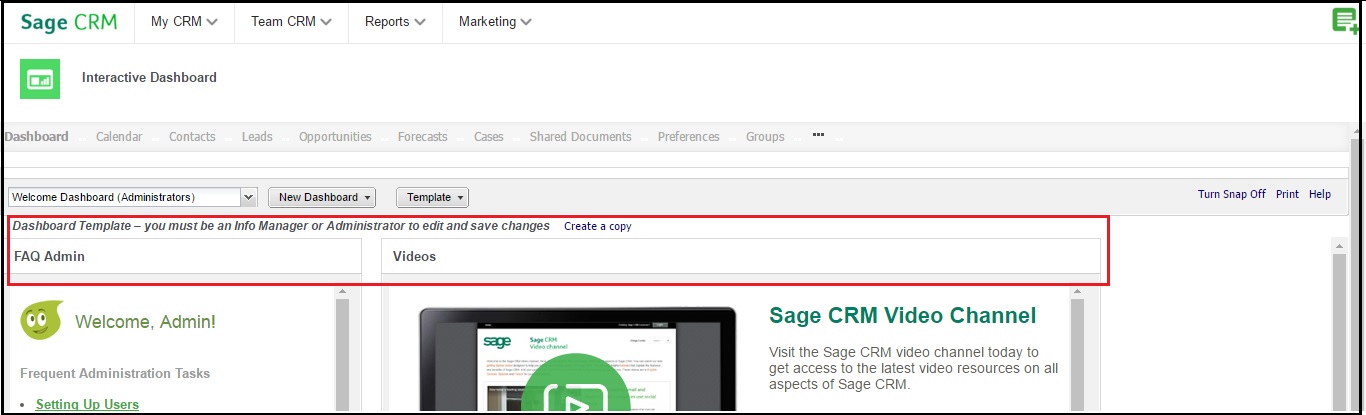Screen dimensions: 1366x415
Task: Click the Sage CRM Video Channel heading
Action: click(903, 316)
